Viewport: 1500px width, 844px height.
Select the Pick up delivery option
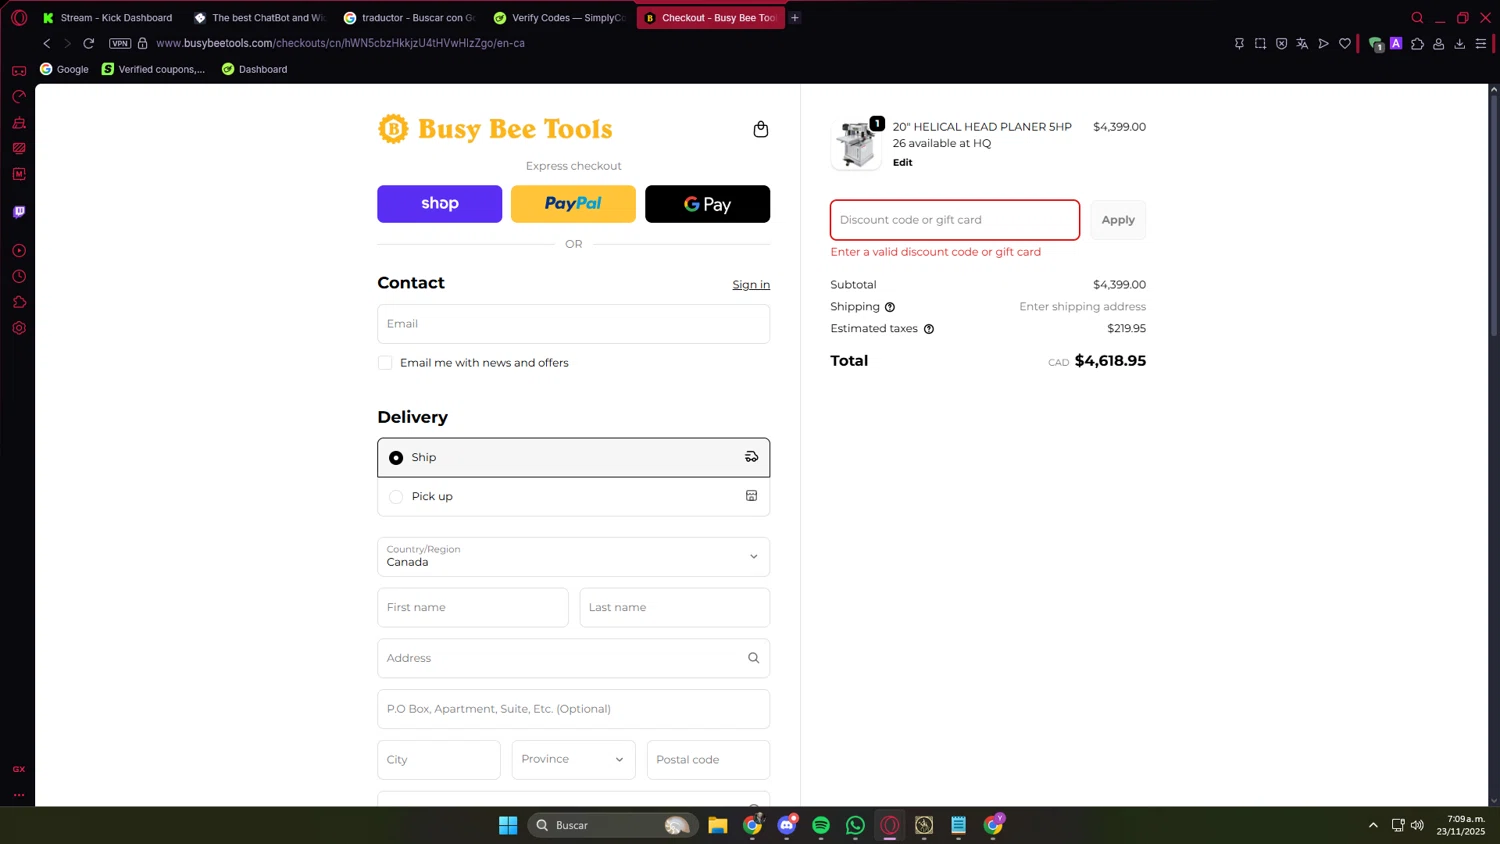pos(573,496)
